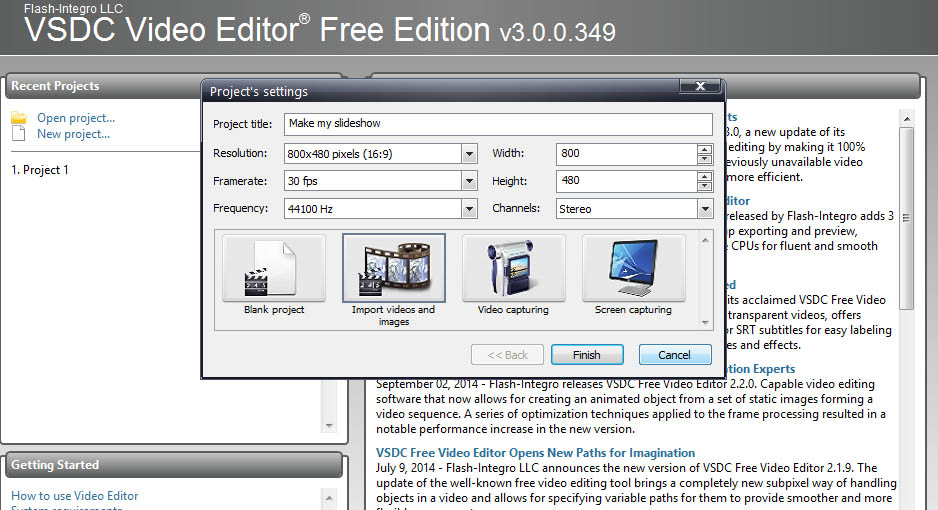Click the Cancel button
The height and width of the screenshot is (510, 938).
675,355
